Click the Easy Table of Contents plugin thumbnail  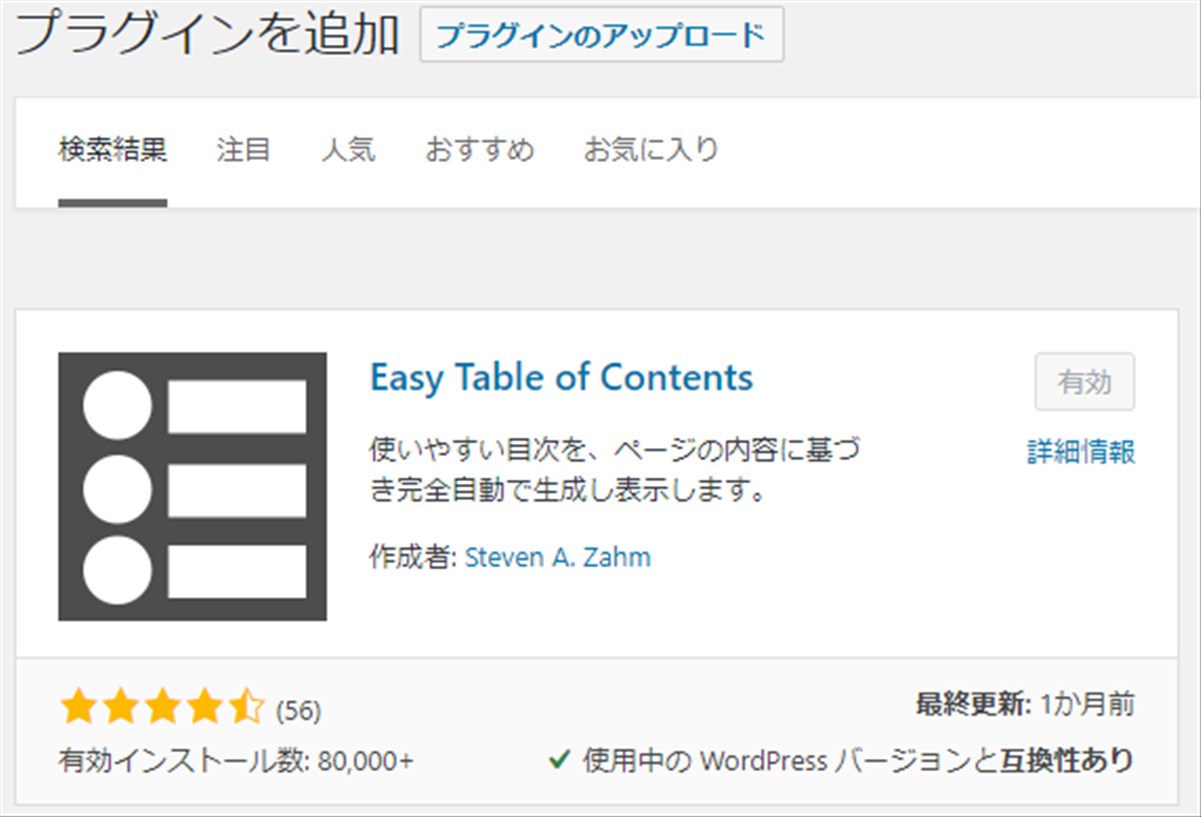click(x=192, y=486)
